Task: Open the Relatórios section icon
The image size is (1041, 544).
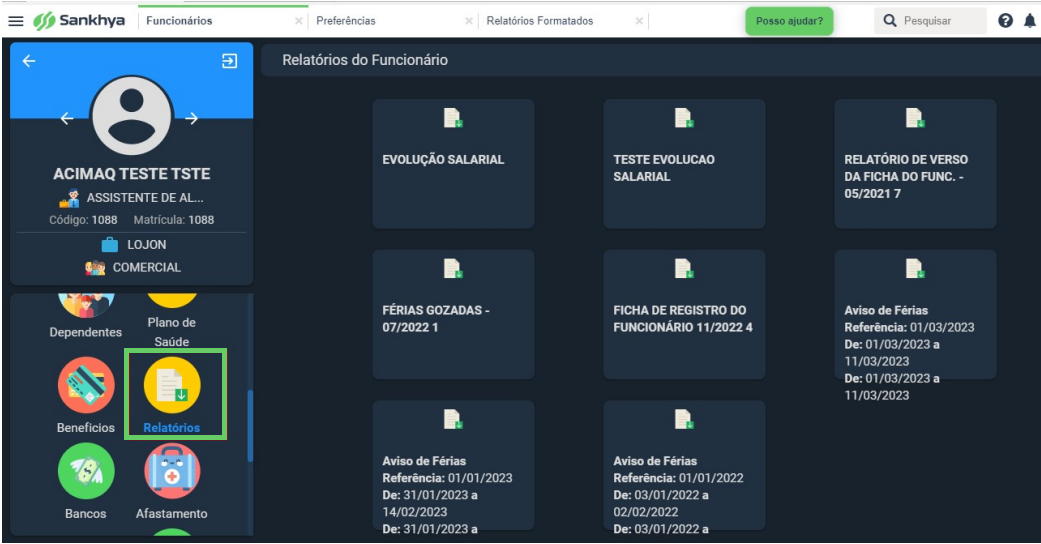Action: [172, 385]
